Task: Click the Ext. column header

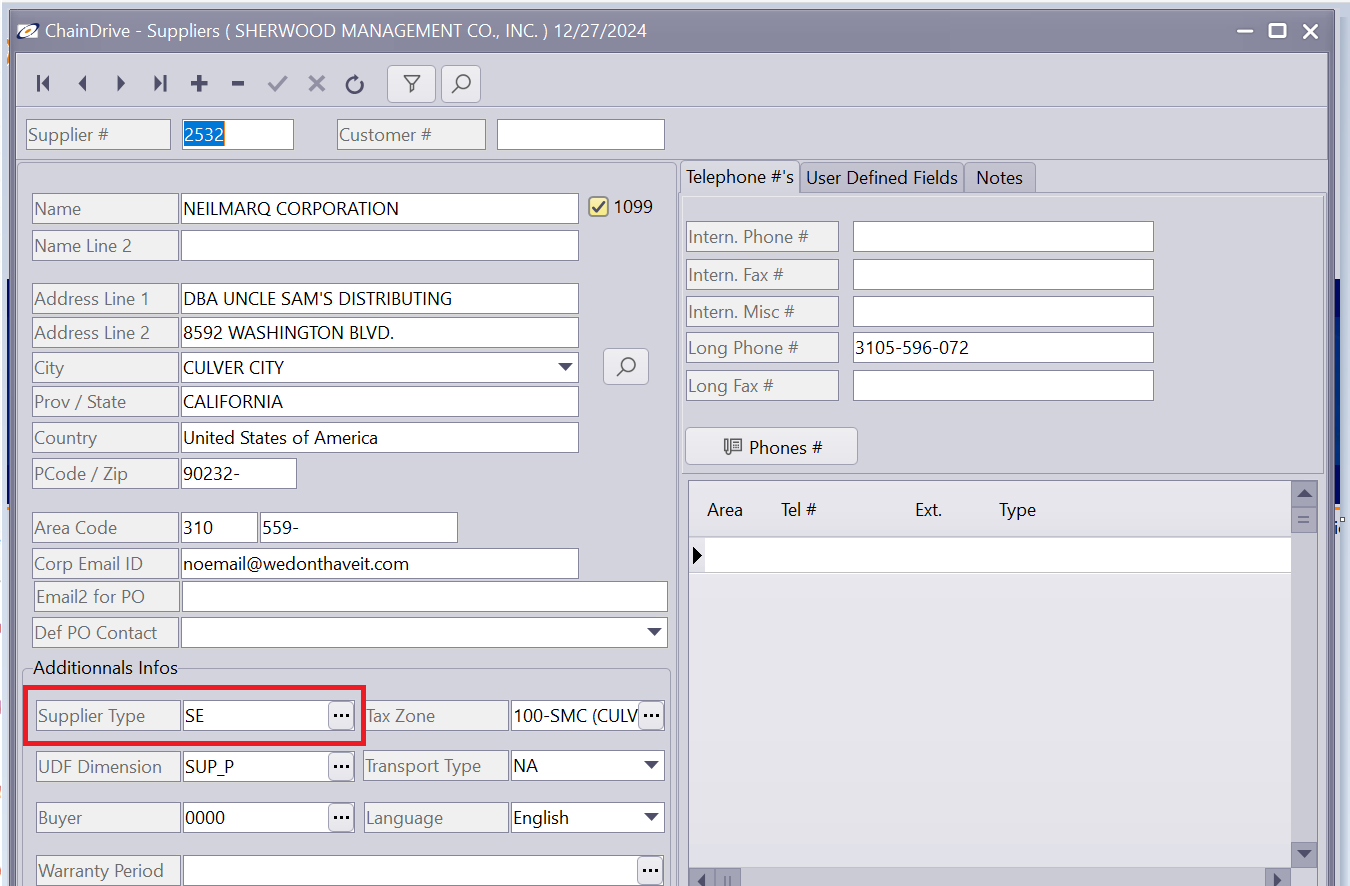Action: (928, 510)
